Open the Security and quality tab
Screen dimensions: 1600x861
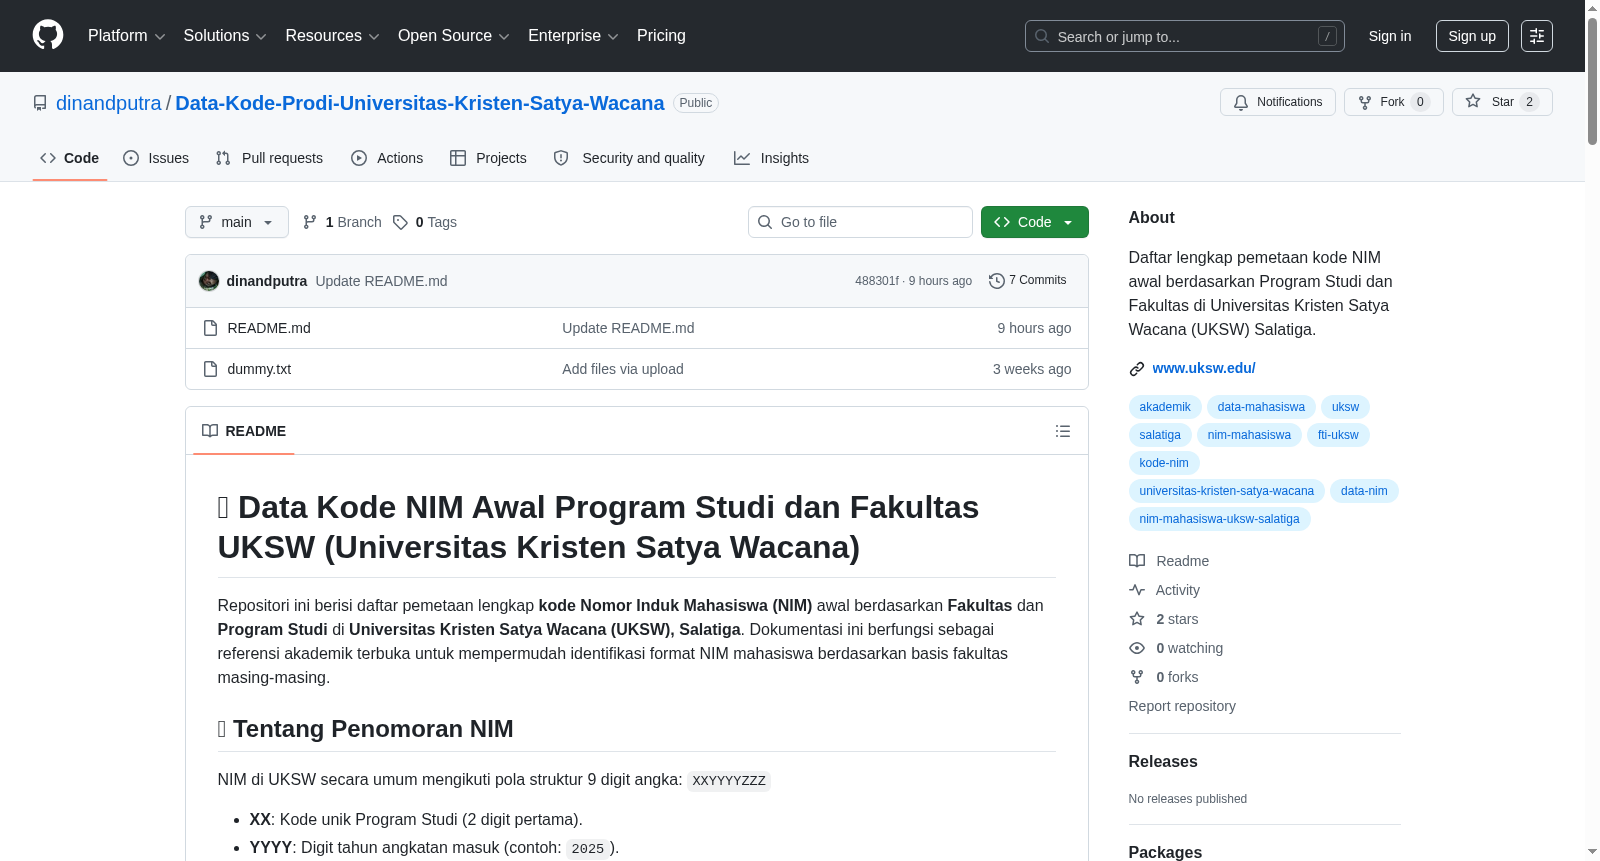click(629, 158)
